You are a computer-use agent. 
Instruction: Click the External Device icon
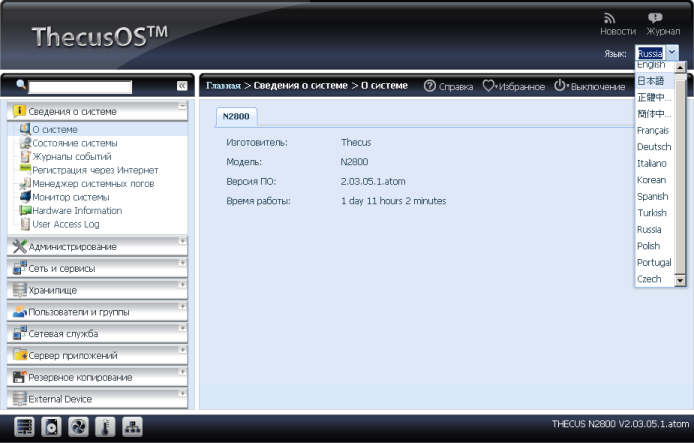[x=19, y=399]
